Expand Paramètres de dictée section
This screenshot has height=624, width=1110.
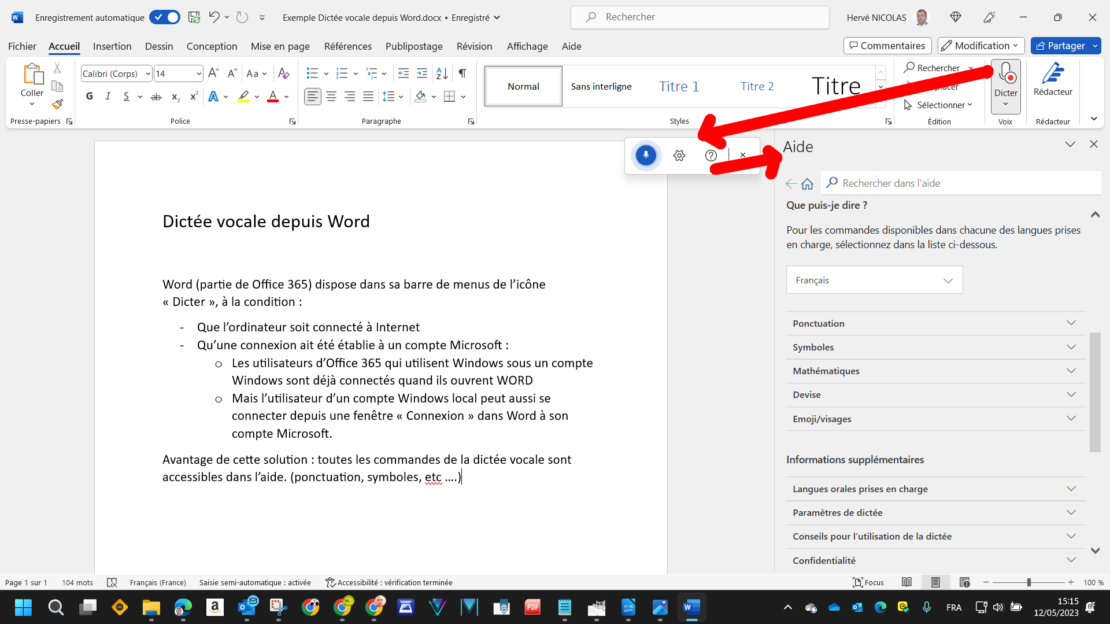point(934,512)
